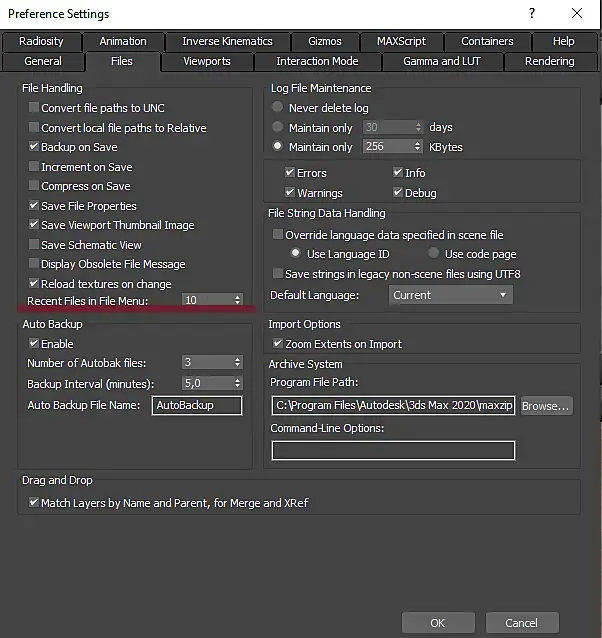Click Backup Interval minutes spinner arrows

tap(238, 383)
